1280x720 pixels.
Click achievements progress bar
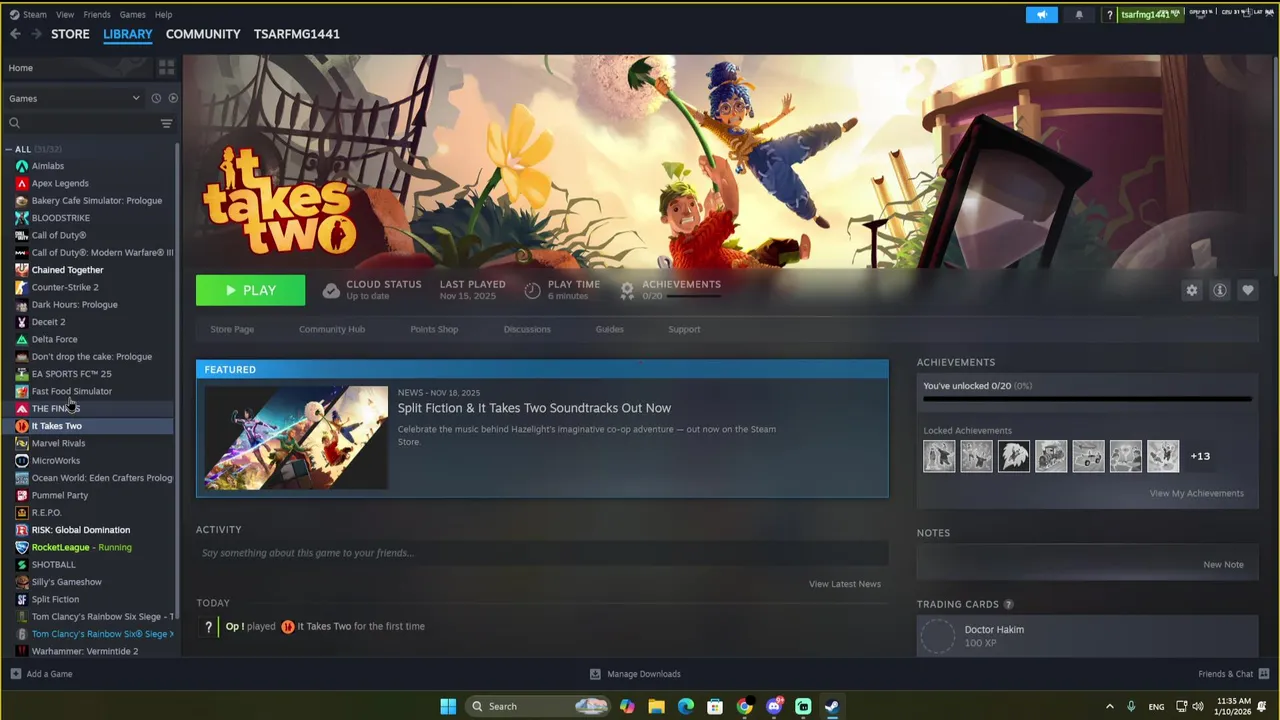[x=1087, y=399]
